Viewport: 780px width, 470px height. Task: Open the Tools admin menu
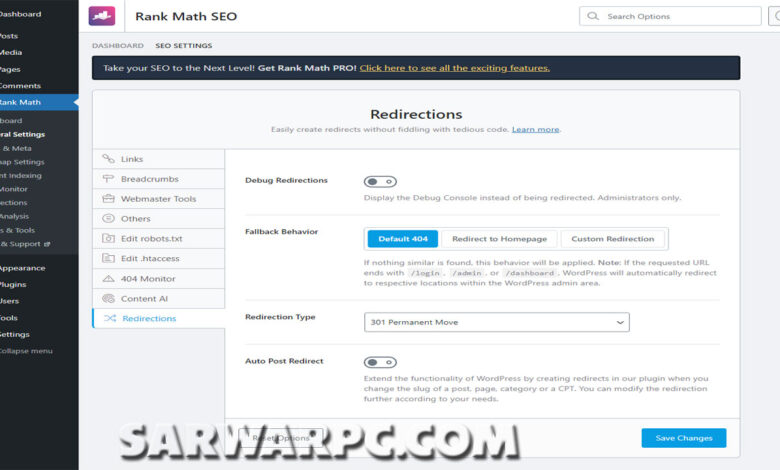tap(39, 317)
